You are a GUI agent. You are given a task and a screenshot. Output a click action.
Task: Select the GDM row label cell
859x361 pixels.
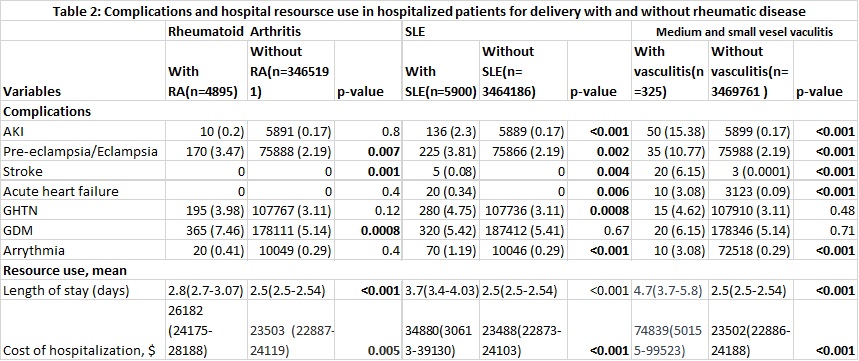[x=83, y=231]
